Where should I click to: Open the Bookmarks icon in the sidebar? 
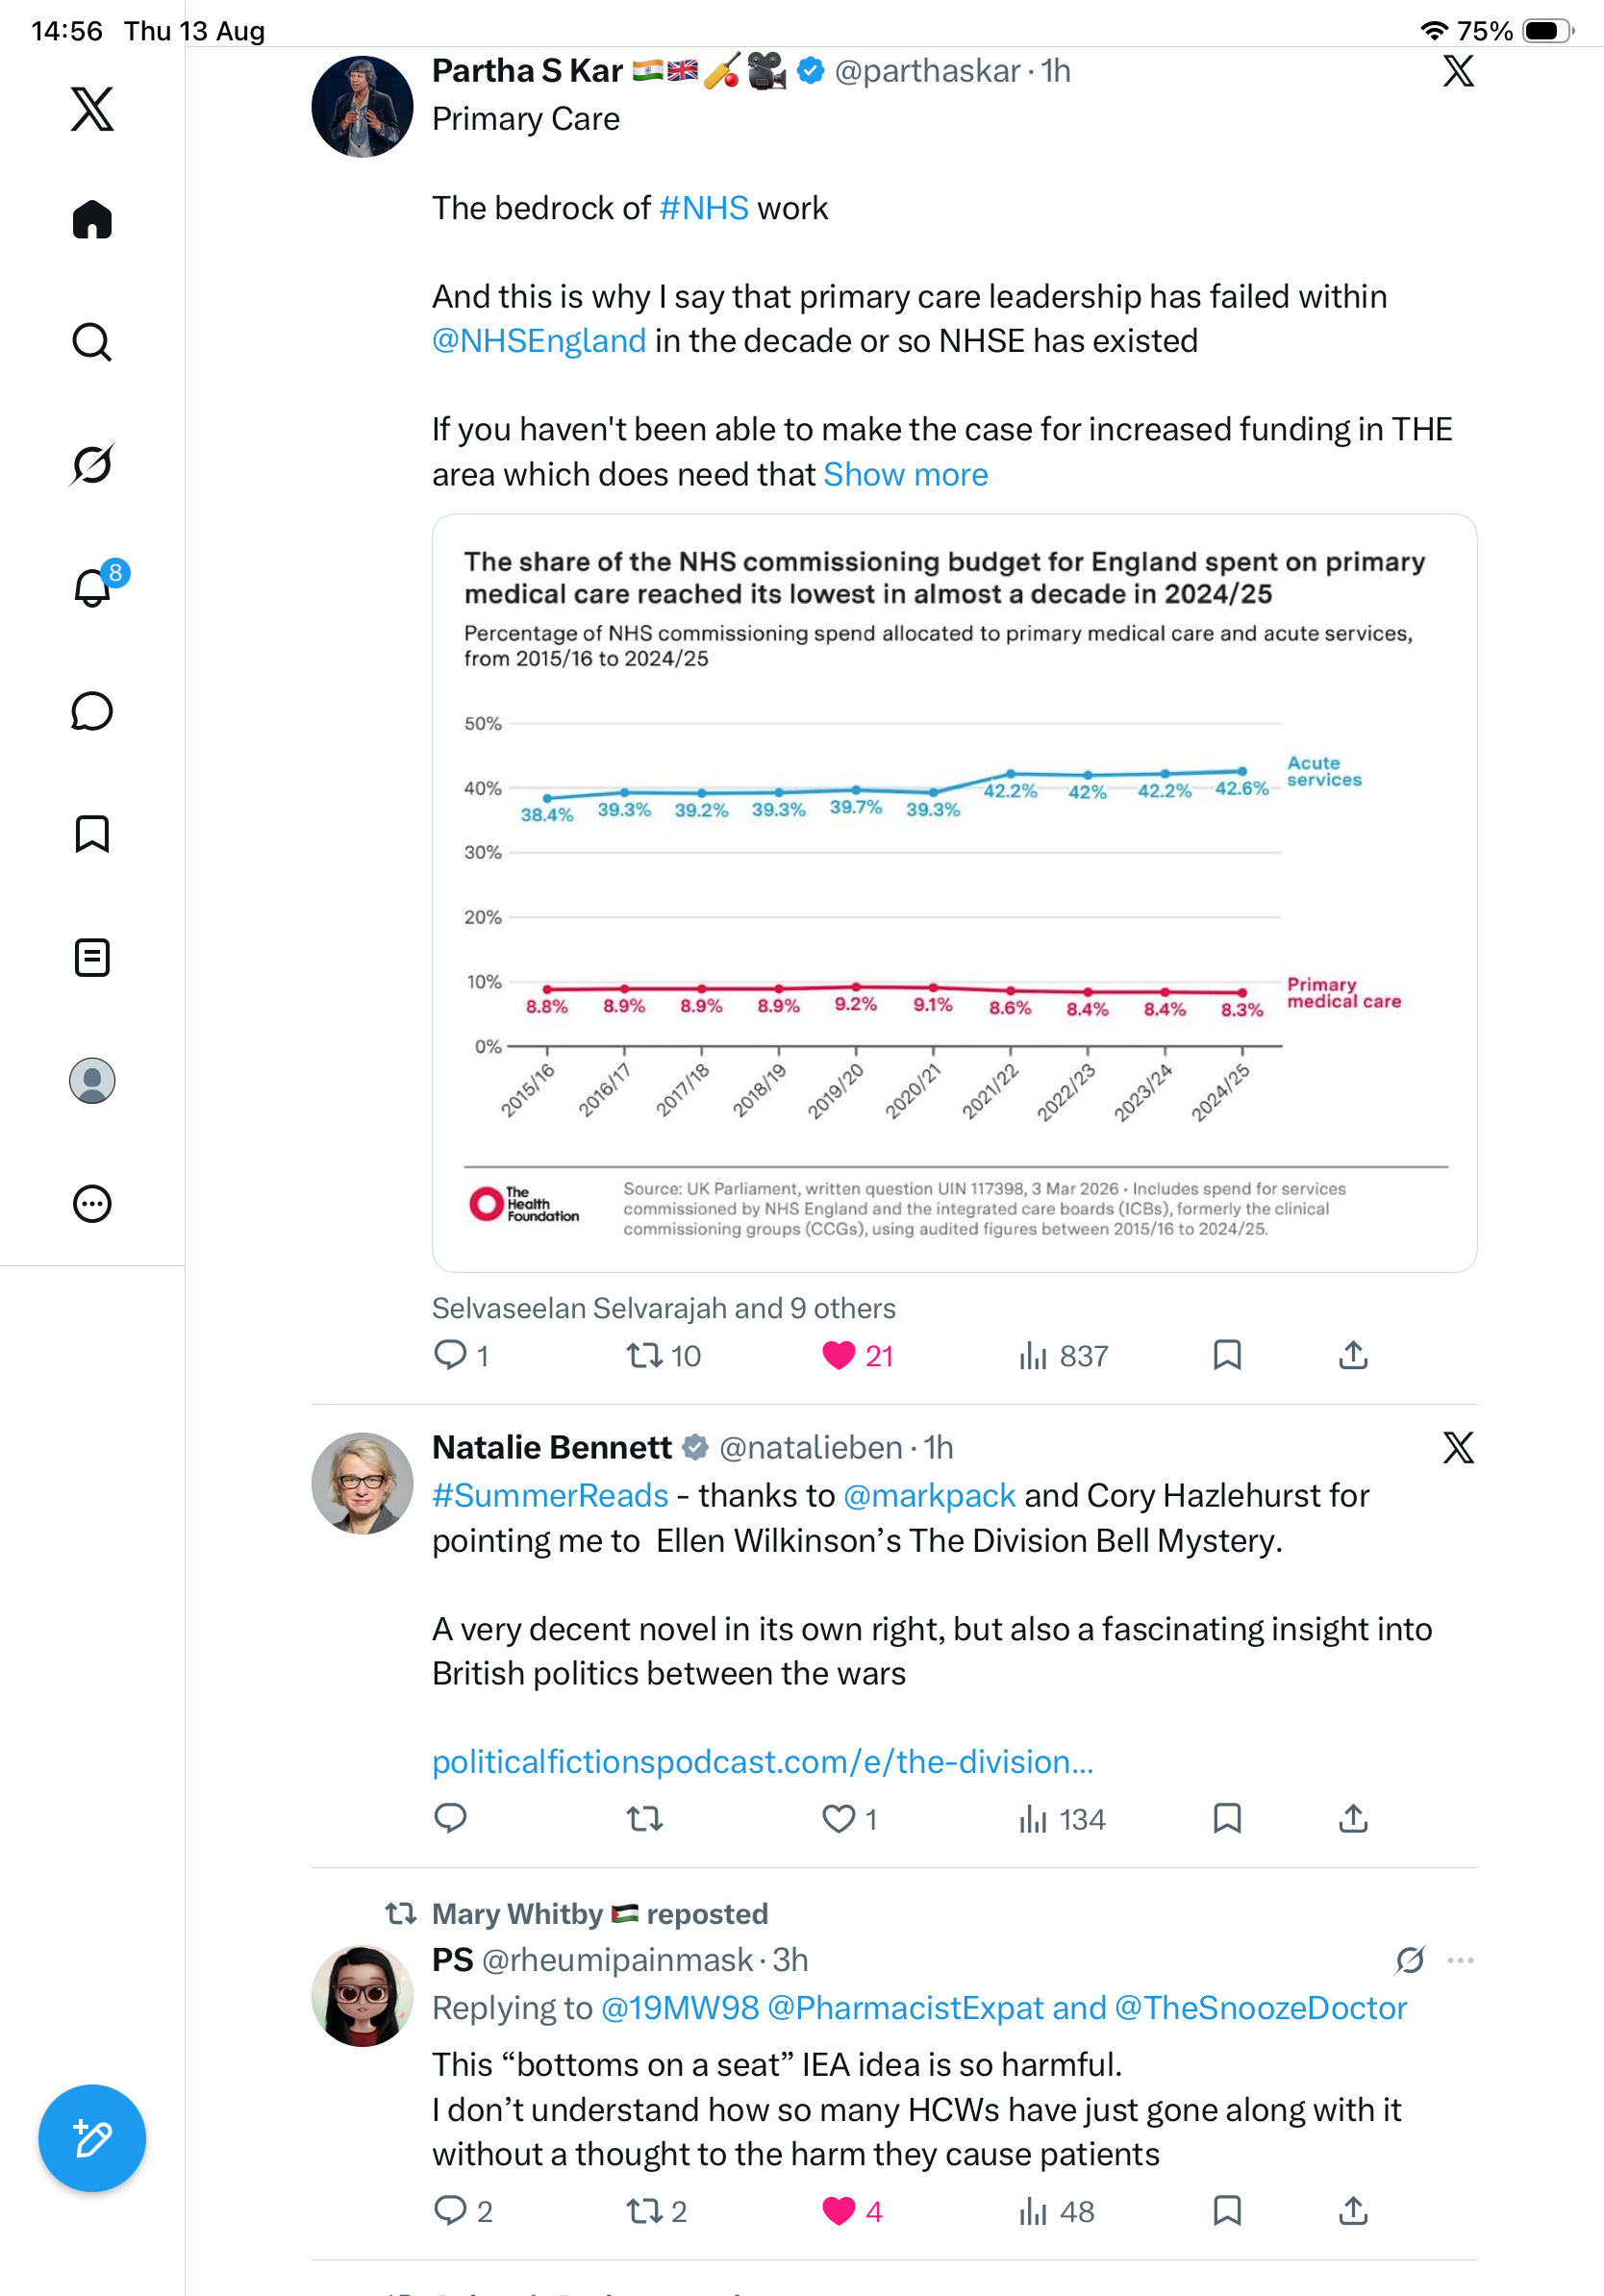pos(92,834)
